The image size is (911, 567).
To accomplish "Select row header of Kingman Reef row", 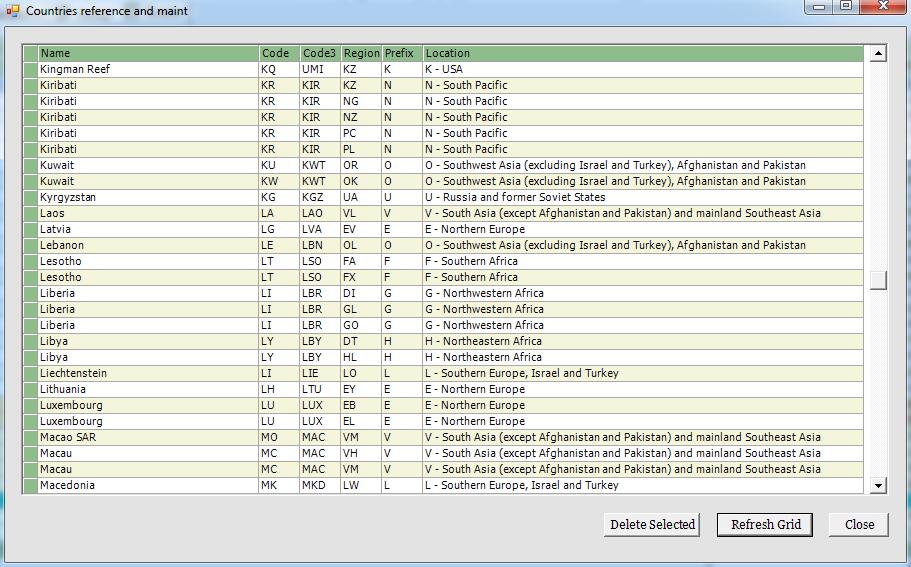I will [30, 69].
